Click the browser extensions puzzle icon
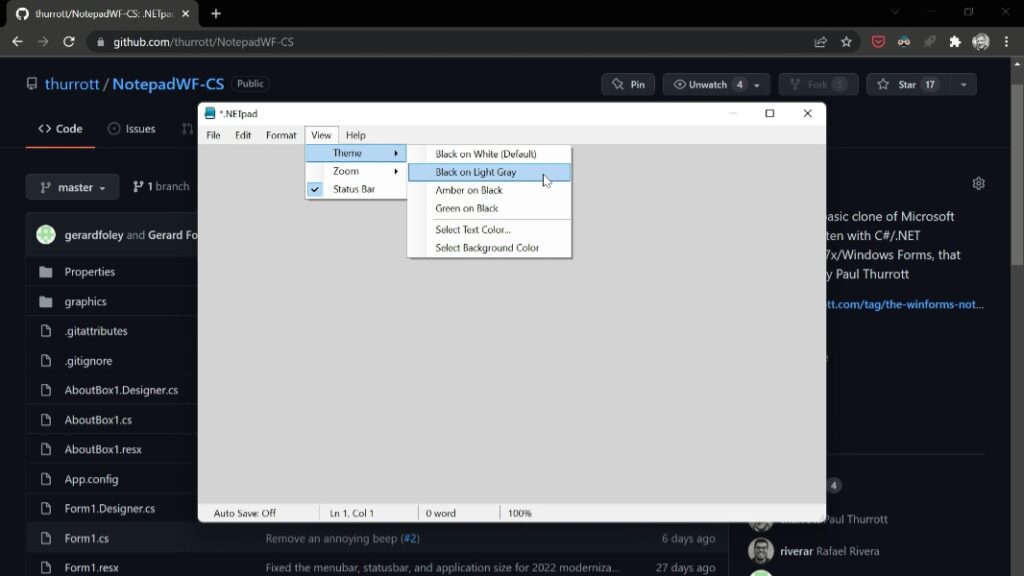 (x=953, y=42)
